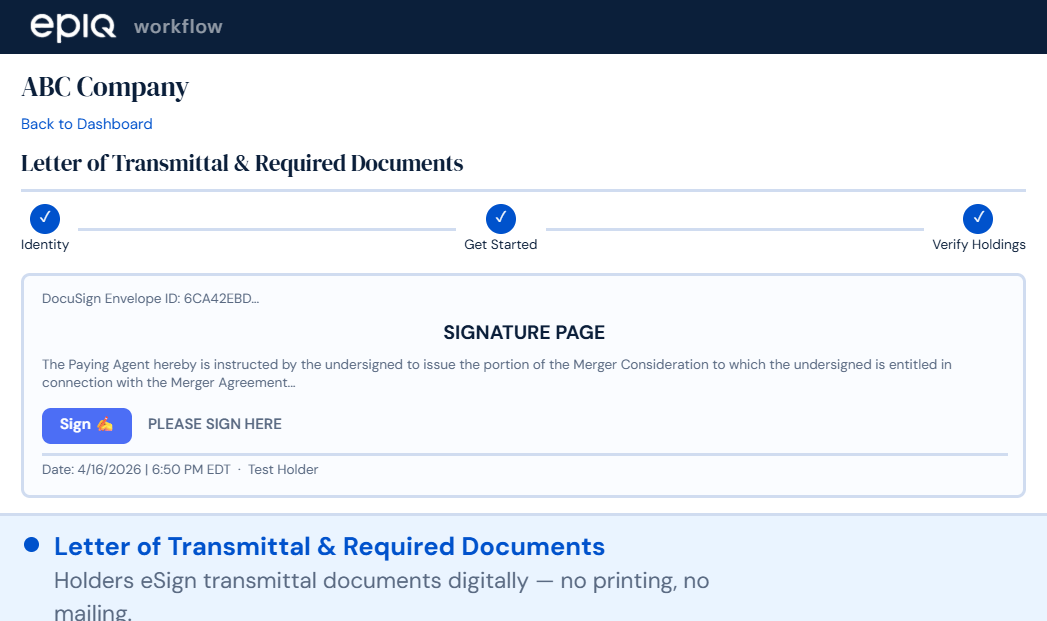Click the DocuSign Envelope ID text
The image size is (1047, 621).
pos(150,298)
